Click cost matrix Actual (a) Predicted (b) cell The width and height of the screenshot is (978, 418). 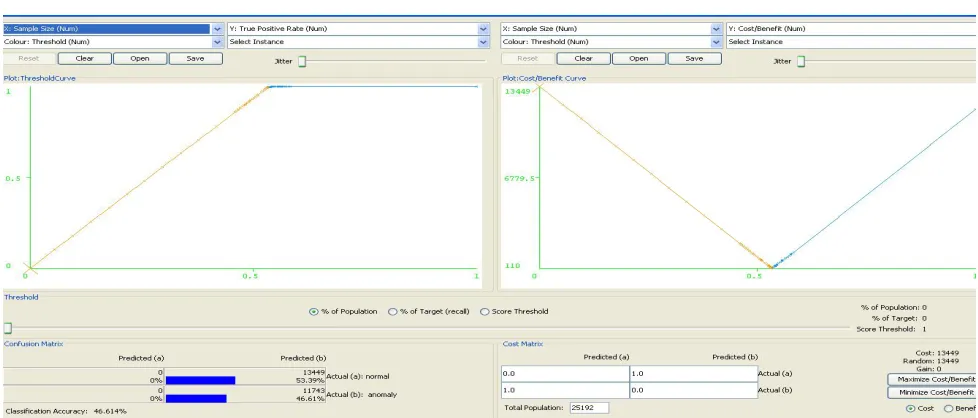click(x=693, y=373)
